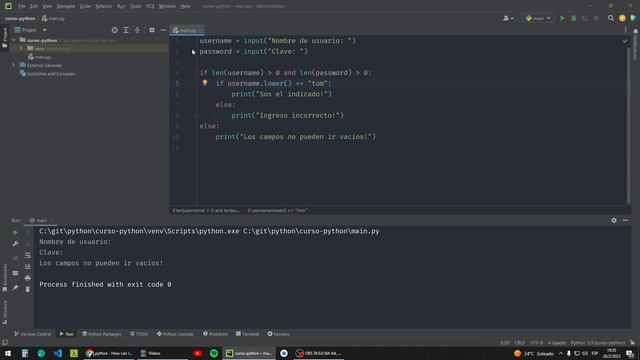
Task: Click the username.lower breadcrumb below editor
Action: 278,211
